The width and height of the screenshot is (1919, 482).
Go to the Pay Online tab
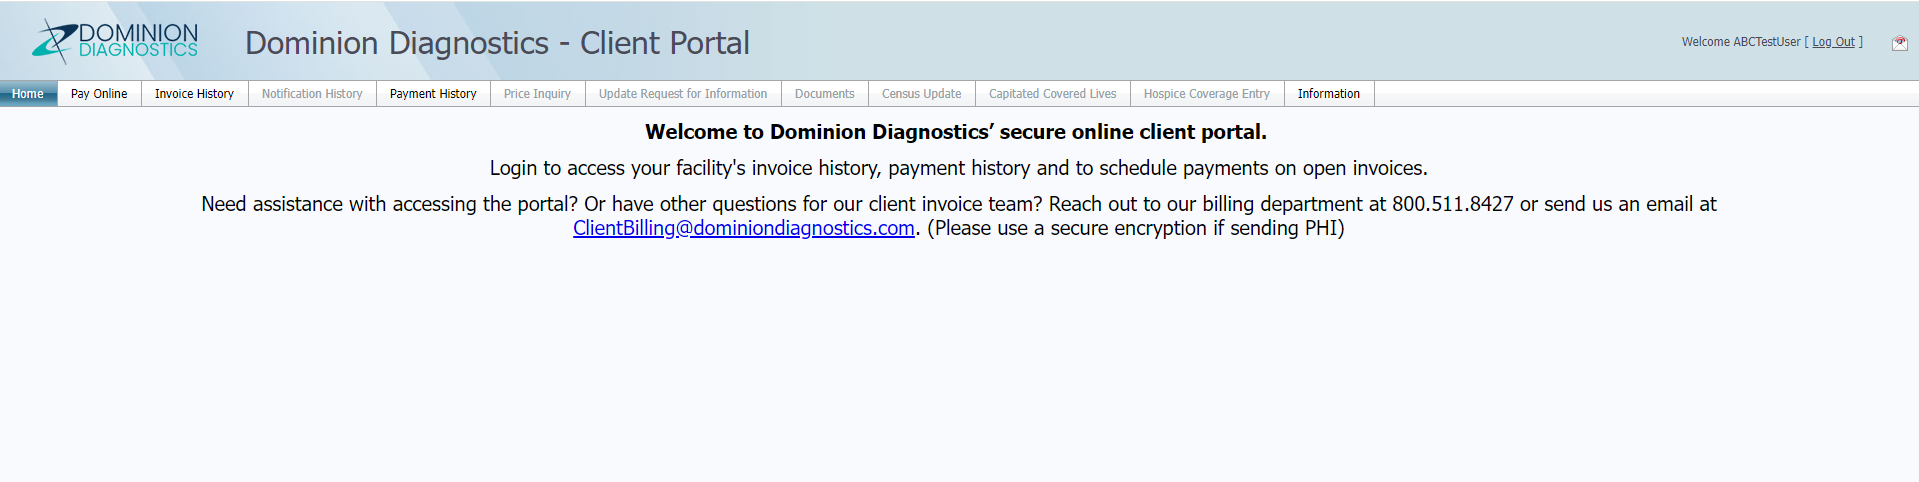99,94
